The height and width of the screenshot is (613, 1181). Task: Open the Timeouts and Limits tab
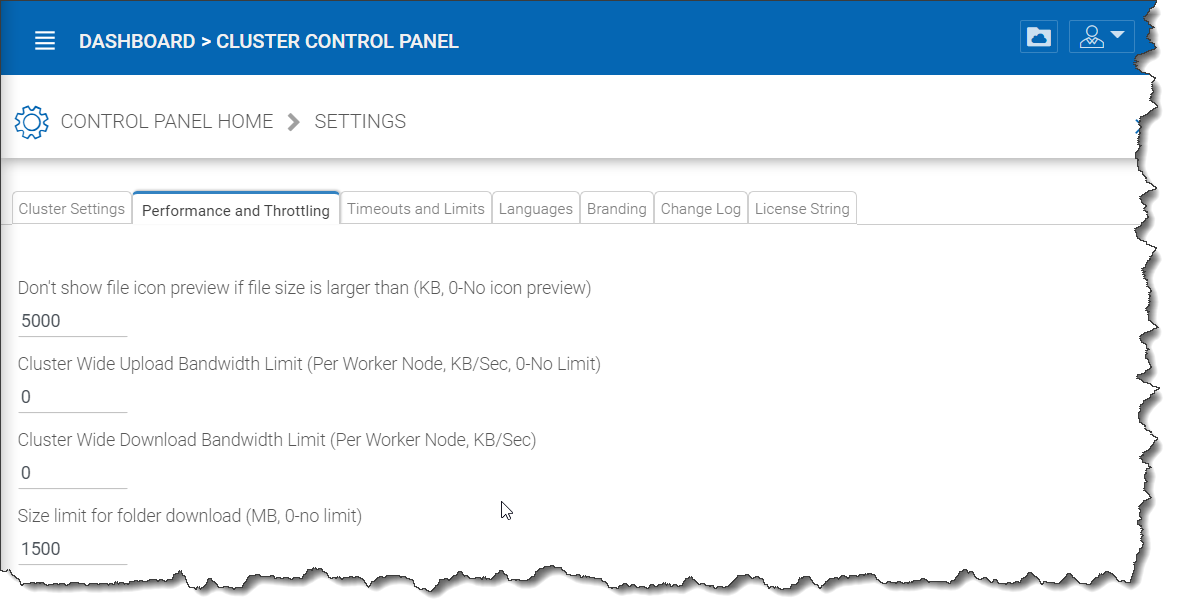coord(416,209)
